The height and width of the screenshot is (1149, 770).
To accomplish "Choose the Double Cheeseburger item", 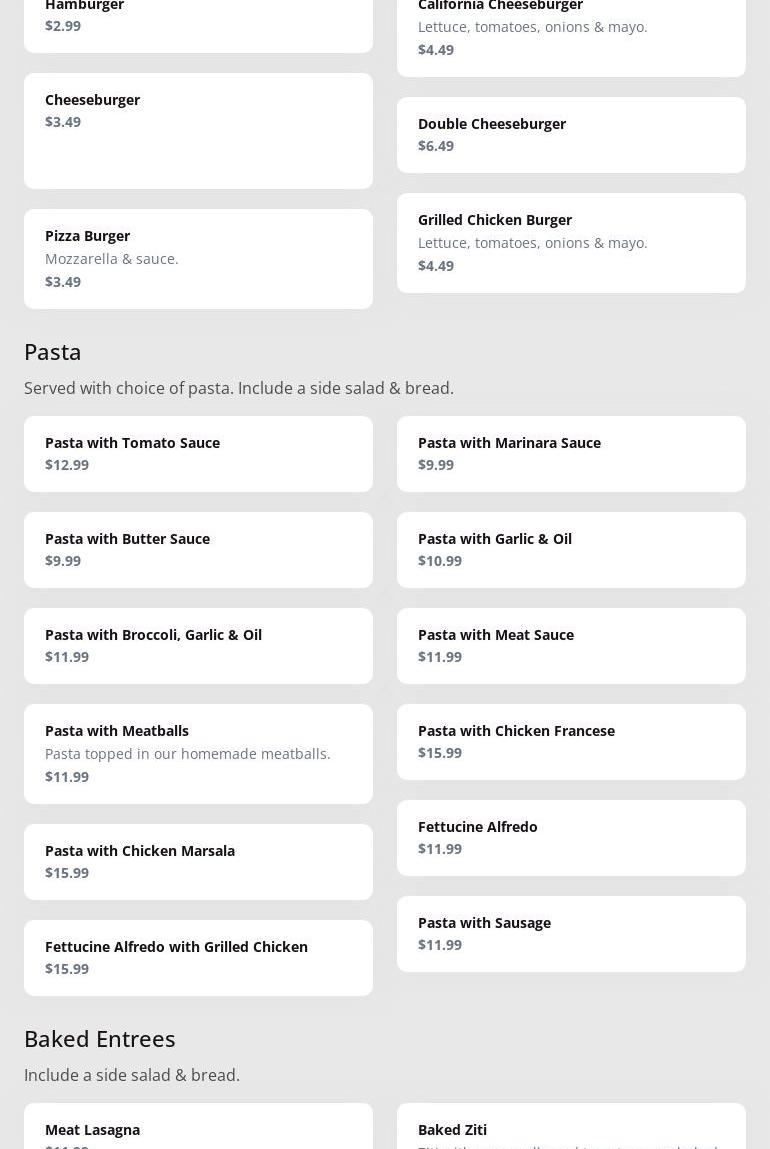I will [571, 135].
